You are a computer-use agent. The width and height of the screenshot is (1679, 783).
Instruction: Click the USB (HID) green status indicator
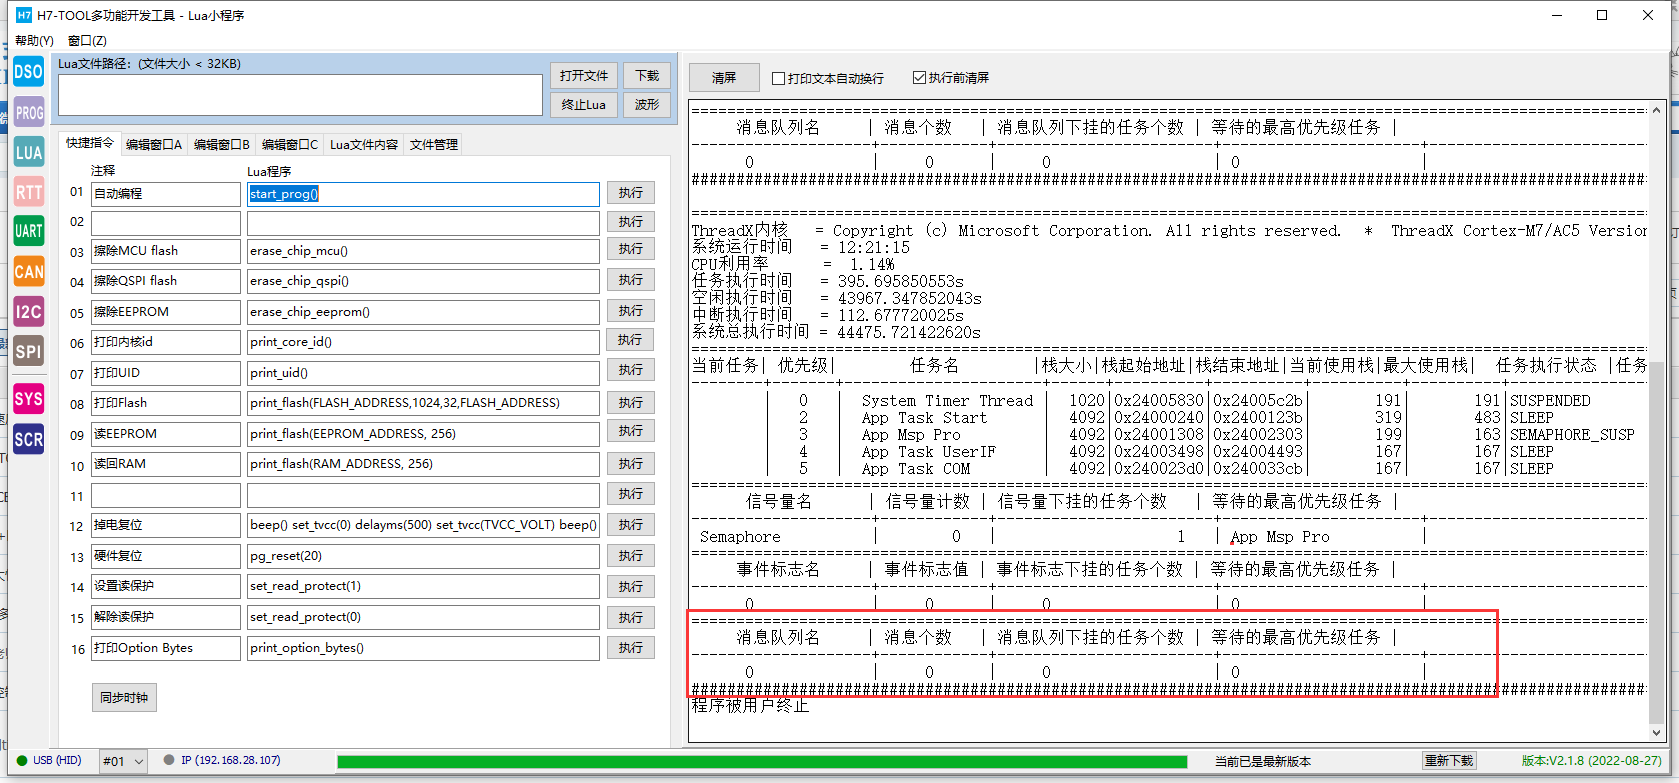tap(22, 760)
